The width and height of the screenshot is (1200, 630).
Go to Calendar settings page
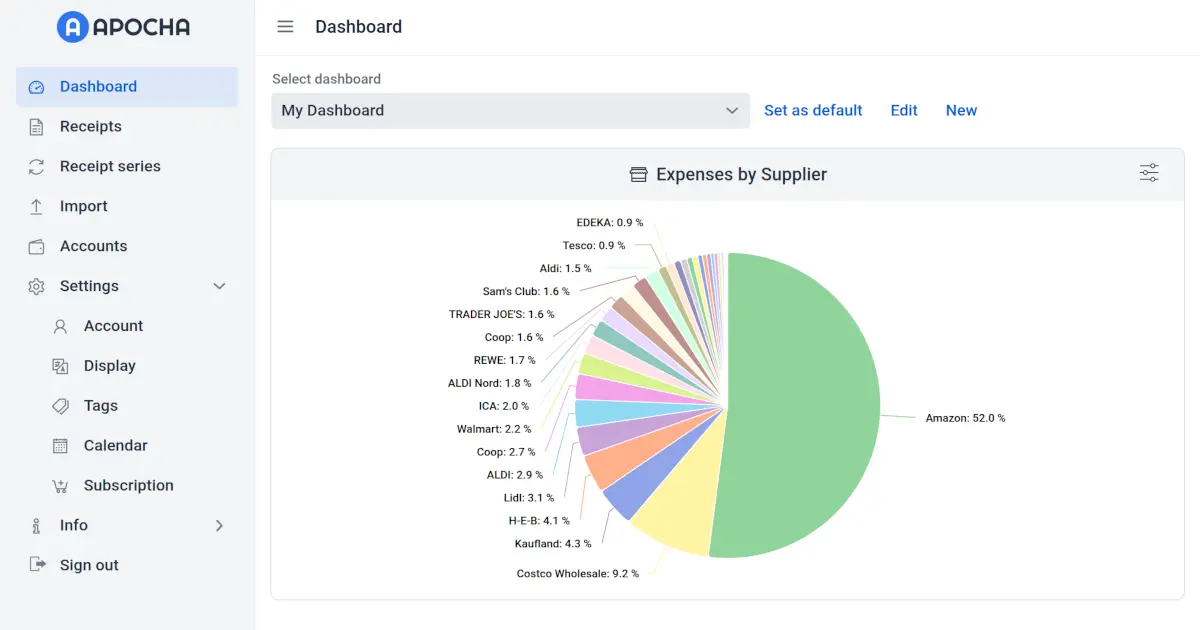[115, 446]
